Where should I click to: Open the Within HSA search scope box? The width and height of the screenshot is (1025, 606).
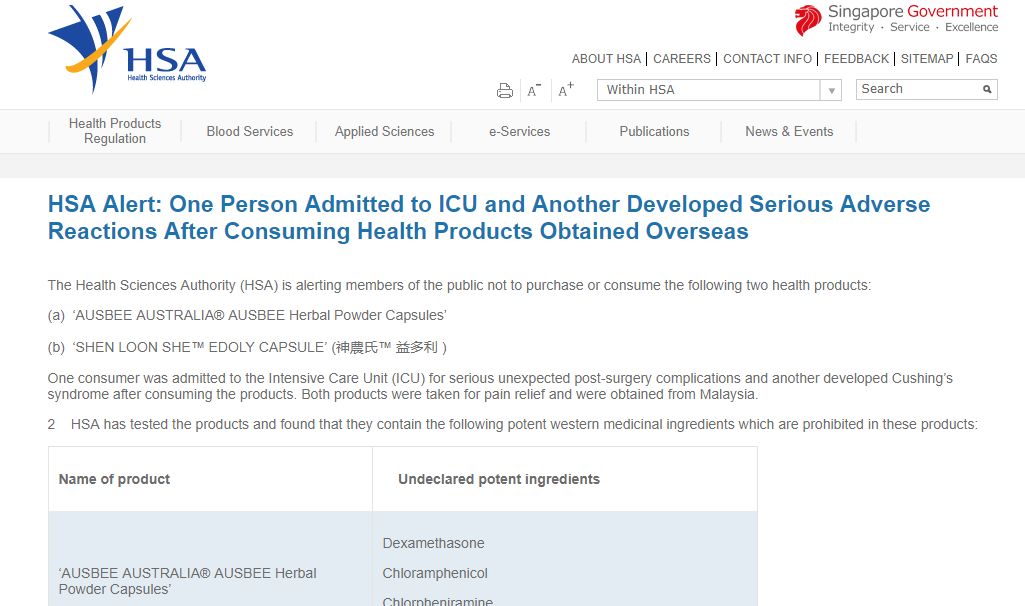709,90
